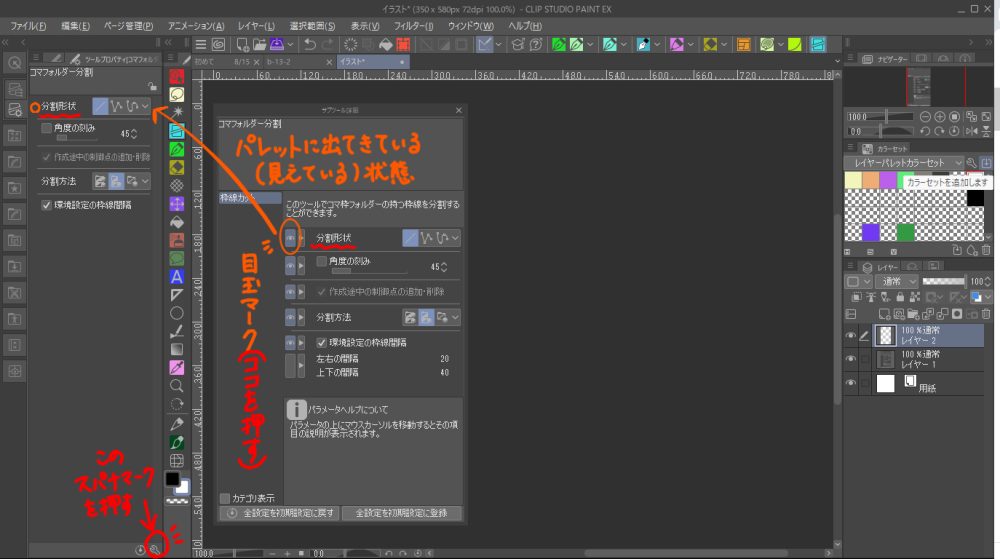Flip the navigator view horizontally

(x=971, y=131)
